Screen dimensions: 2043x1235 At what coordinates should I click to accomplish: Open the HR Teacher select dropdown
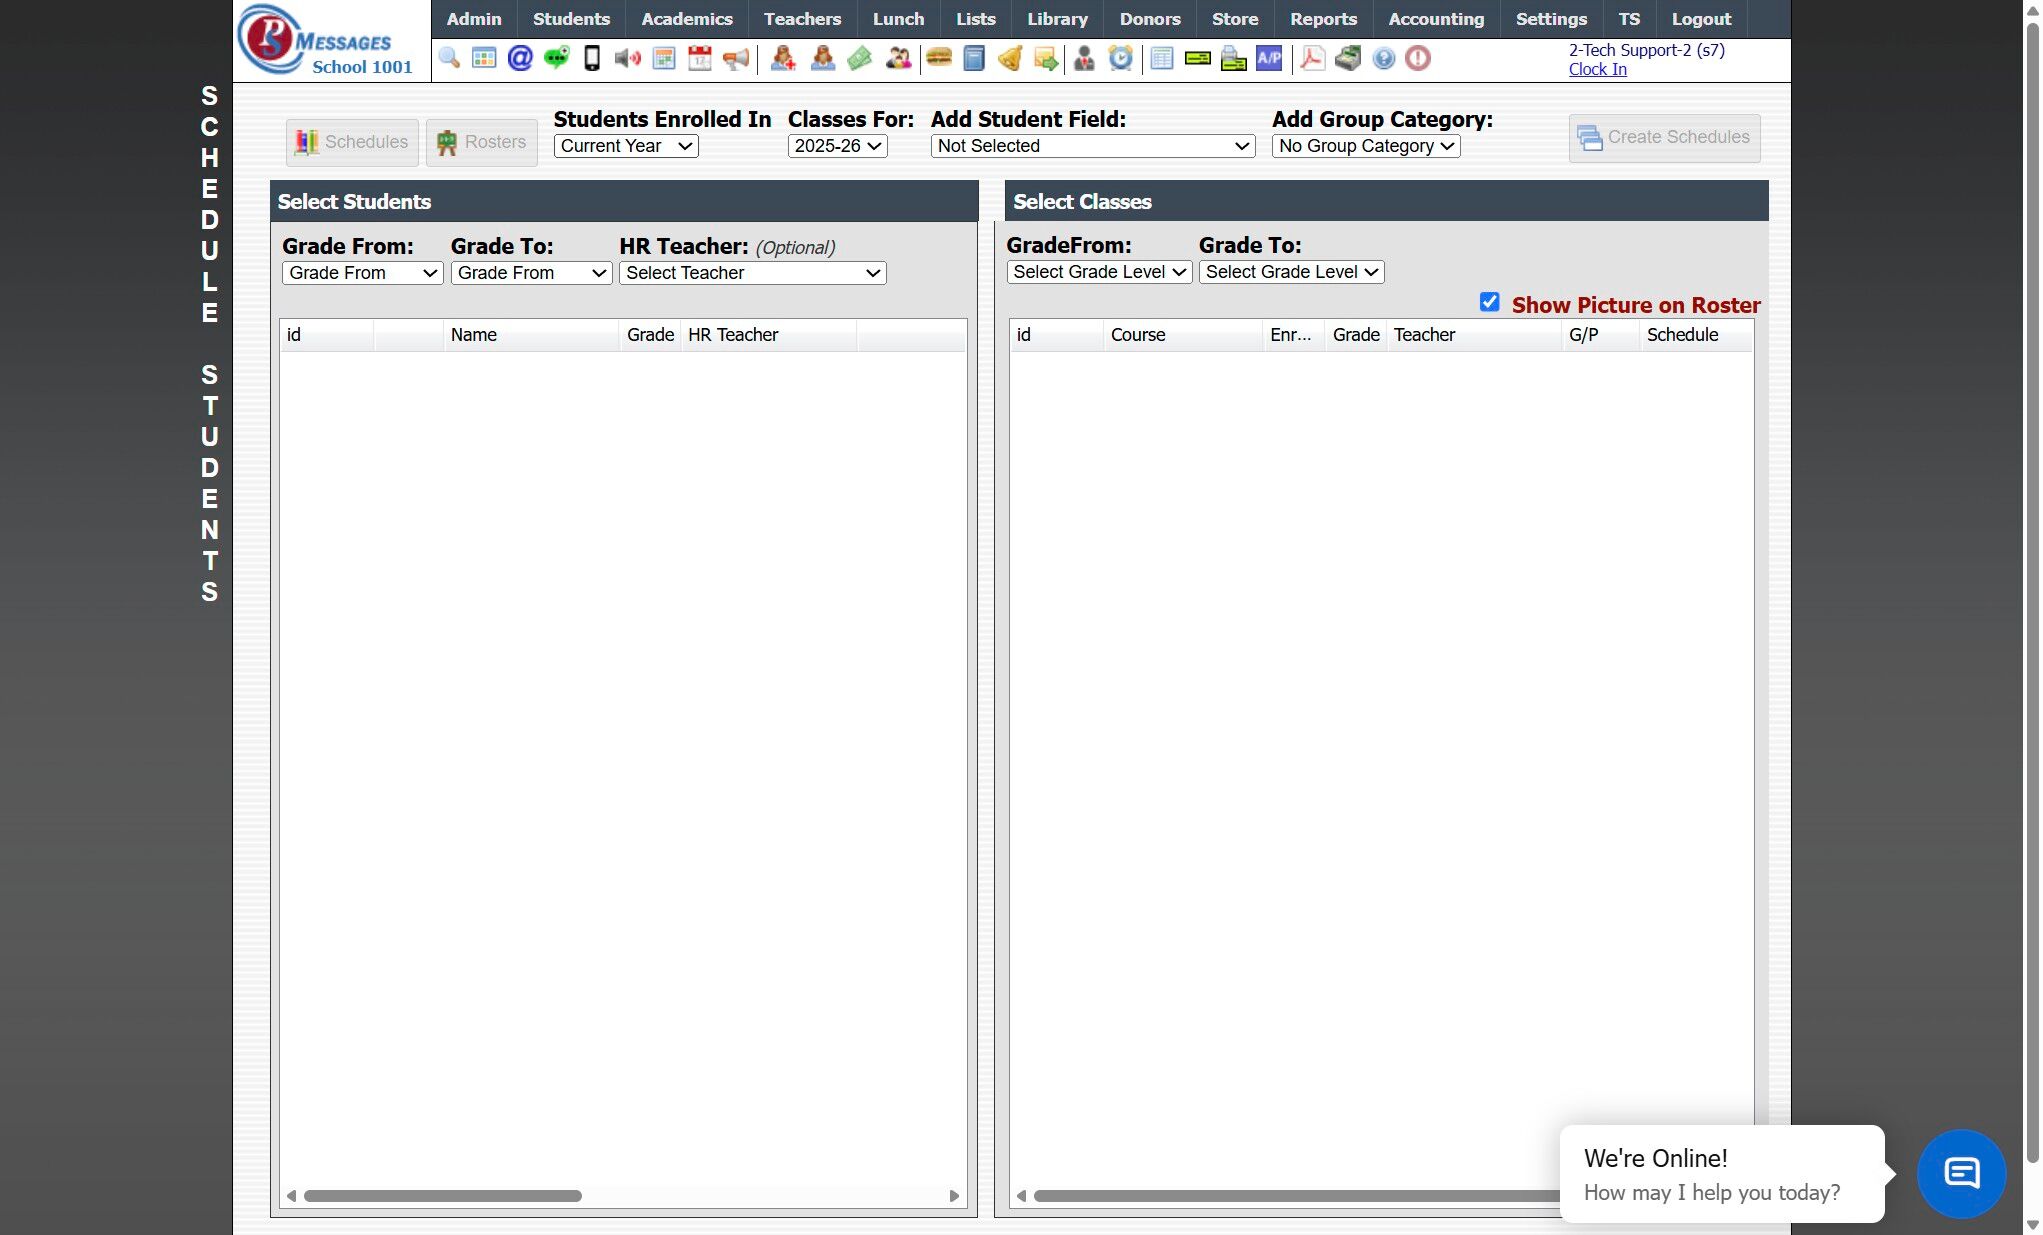tap(752, 273)
